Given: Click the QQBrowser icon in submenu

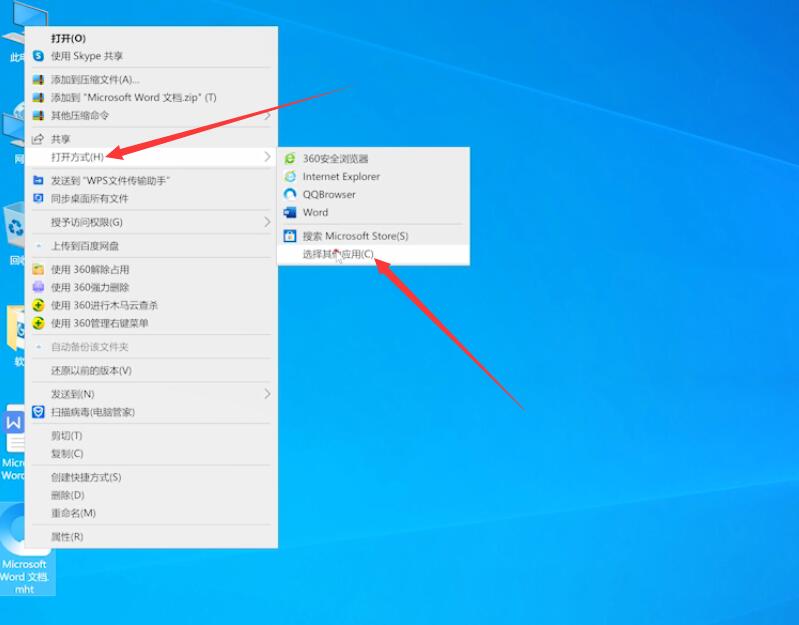Looking at the screenshot, I should click(x=290, y=194).
